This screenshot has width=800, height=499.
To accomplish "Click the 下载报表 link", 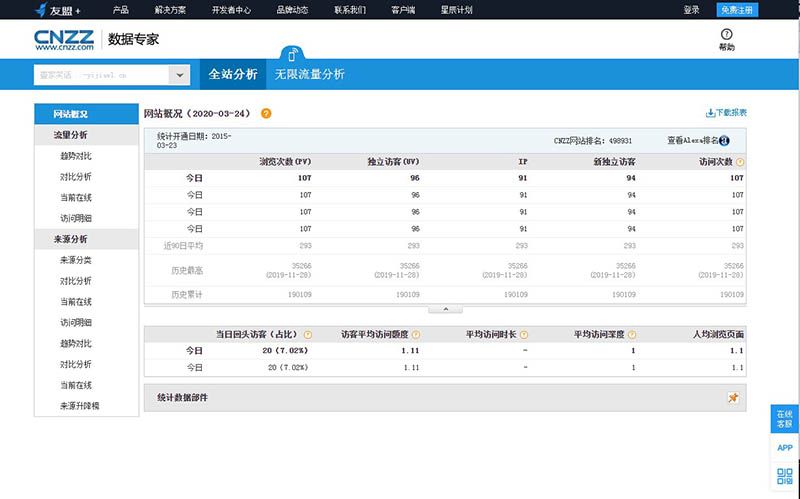I will (x=731, y=113).
